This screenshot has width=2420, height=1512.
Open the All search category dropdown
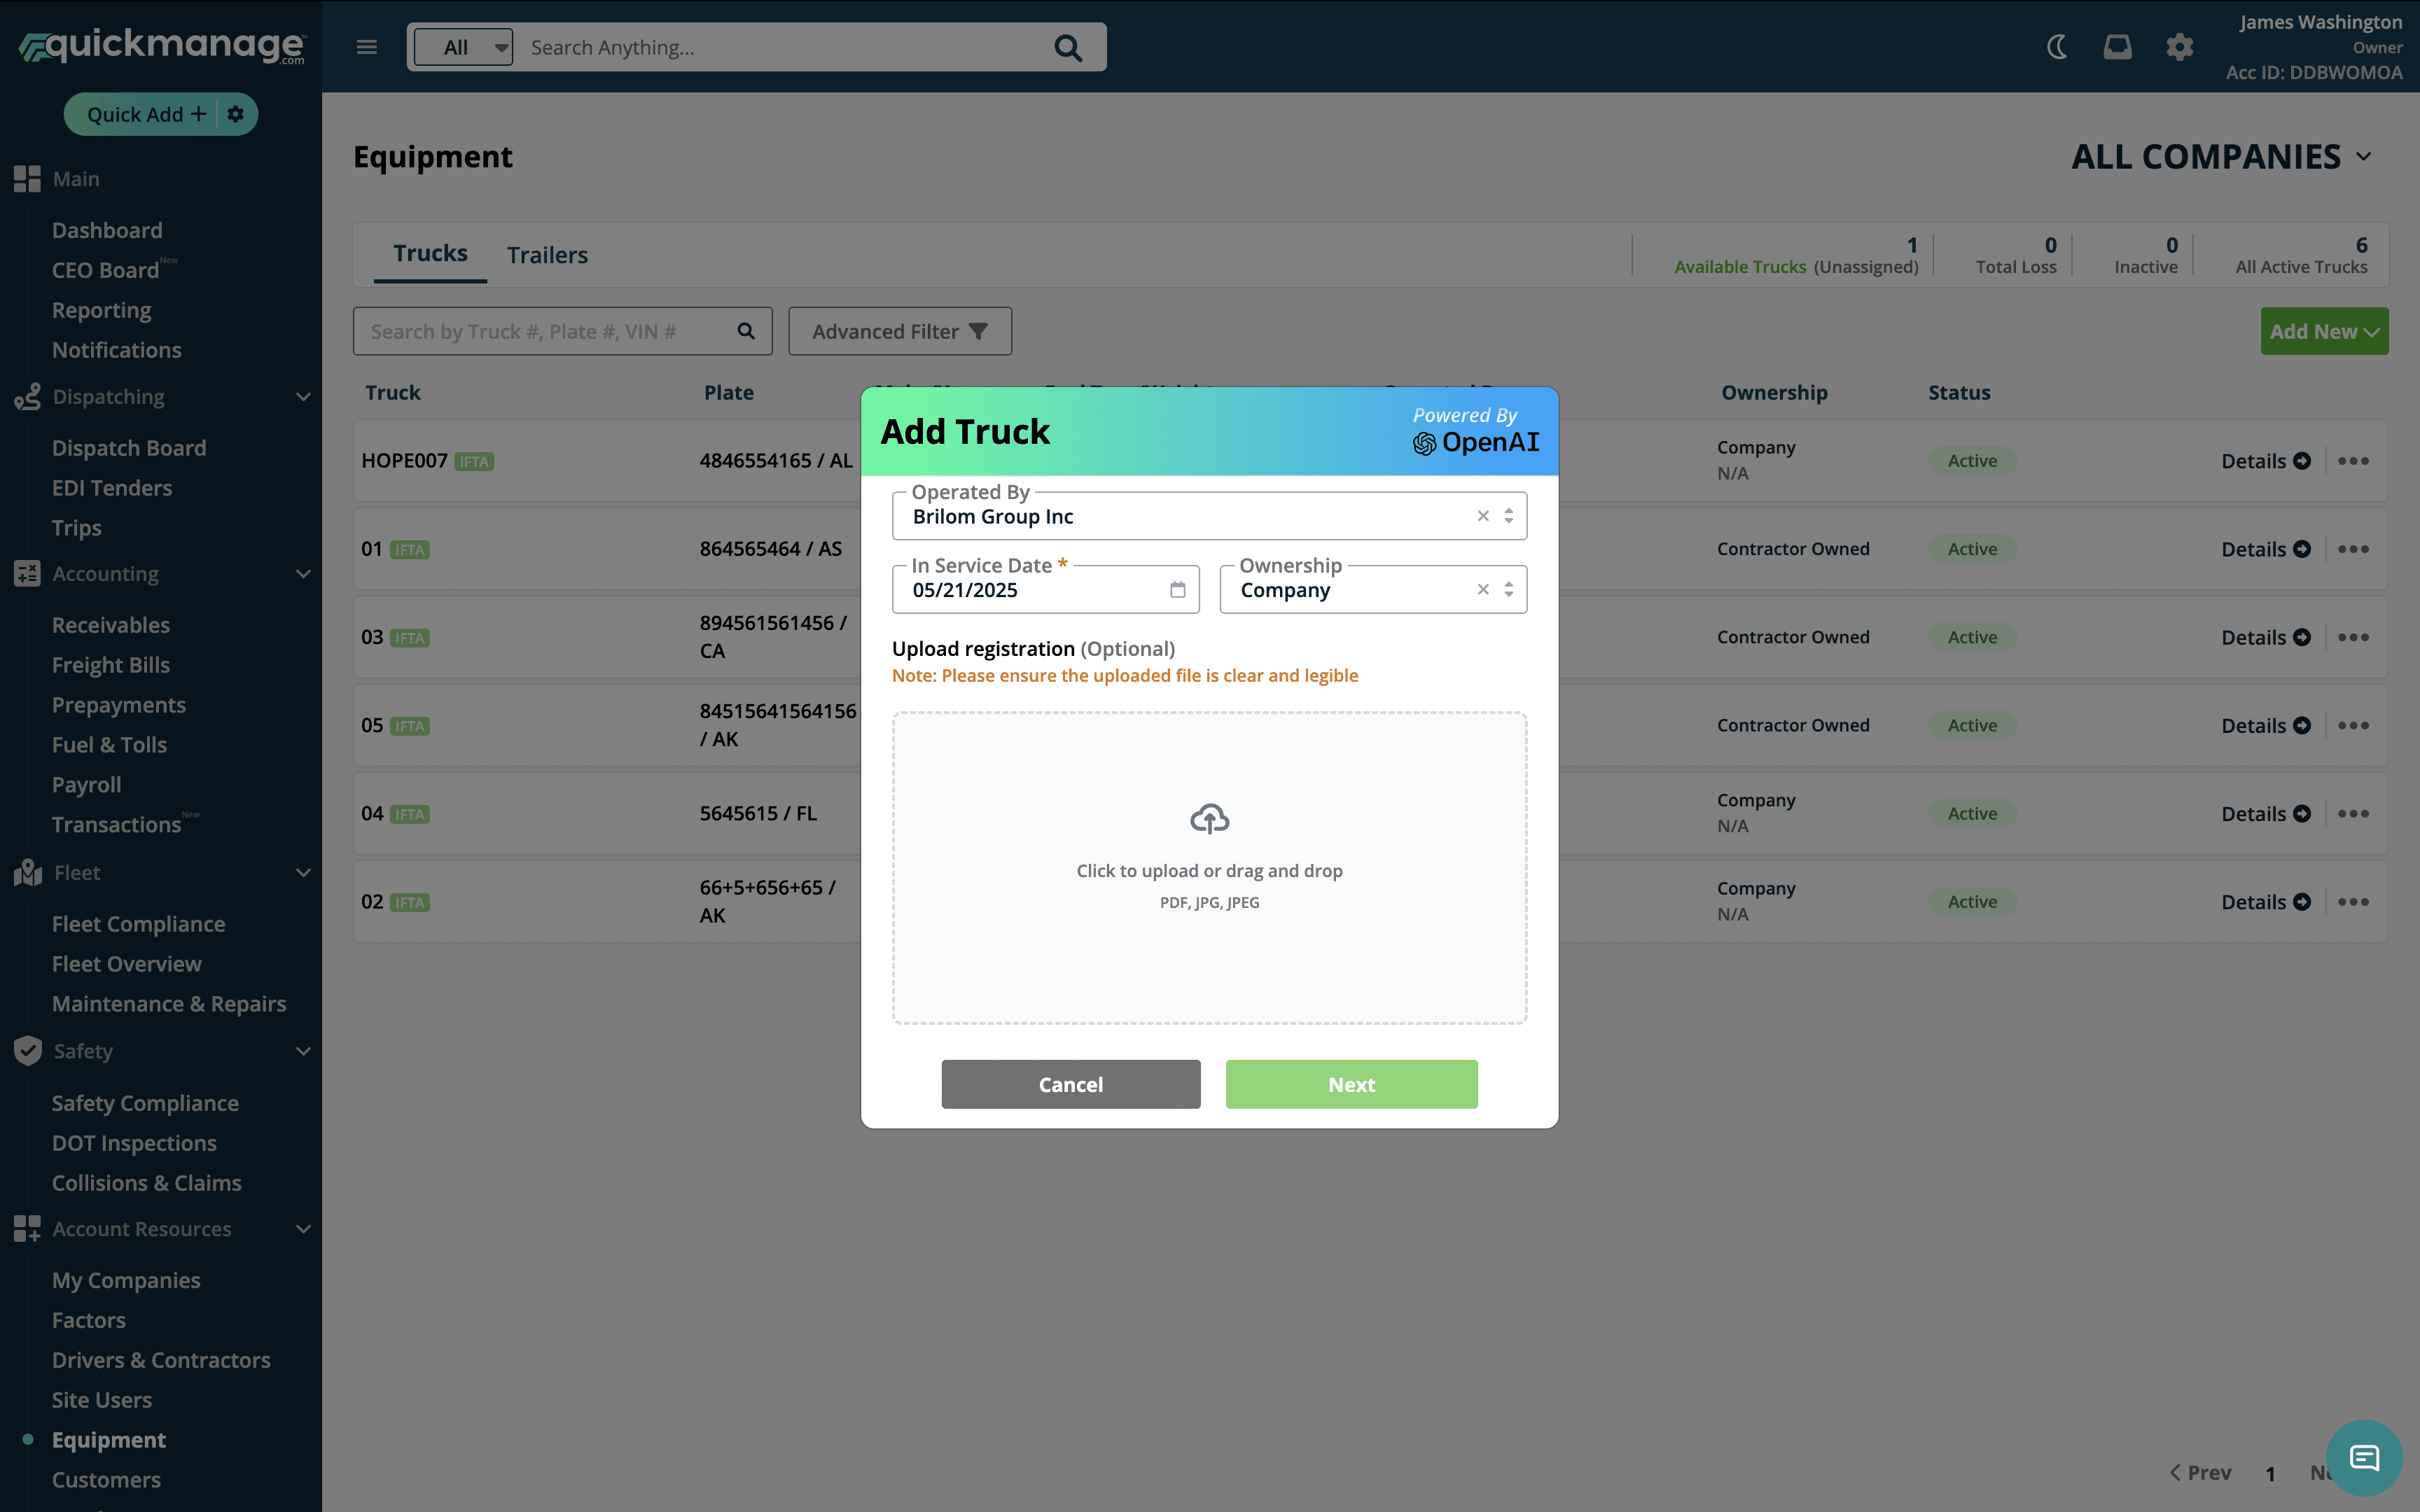click(x=464, y=47)
